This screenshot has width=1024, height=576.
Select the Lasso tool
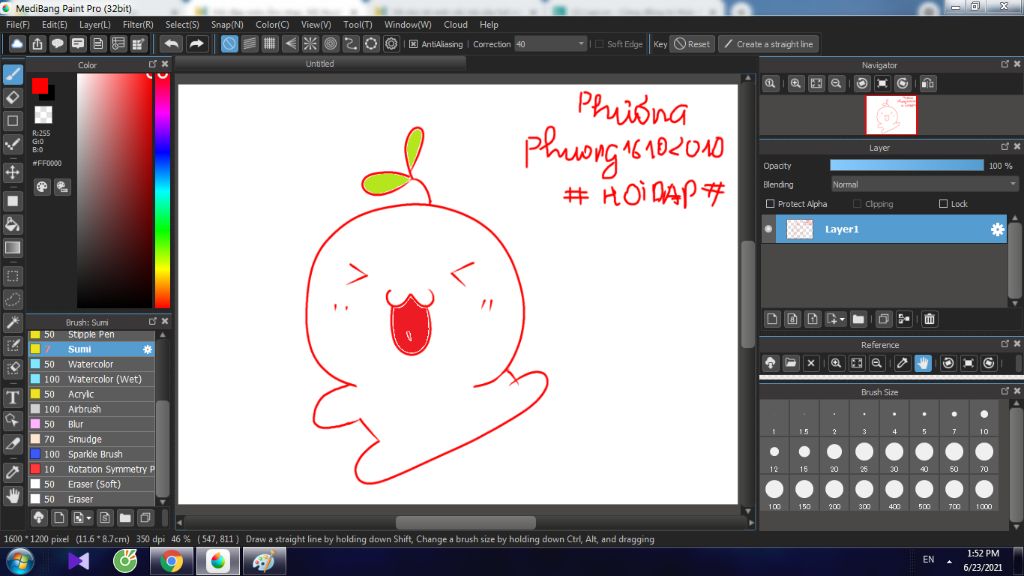pos(12,299)
